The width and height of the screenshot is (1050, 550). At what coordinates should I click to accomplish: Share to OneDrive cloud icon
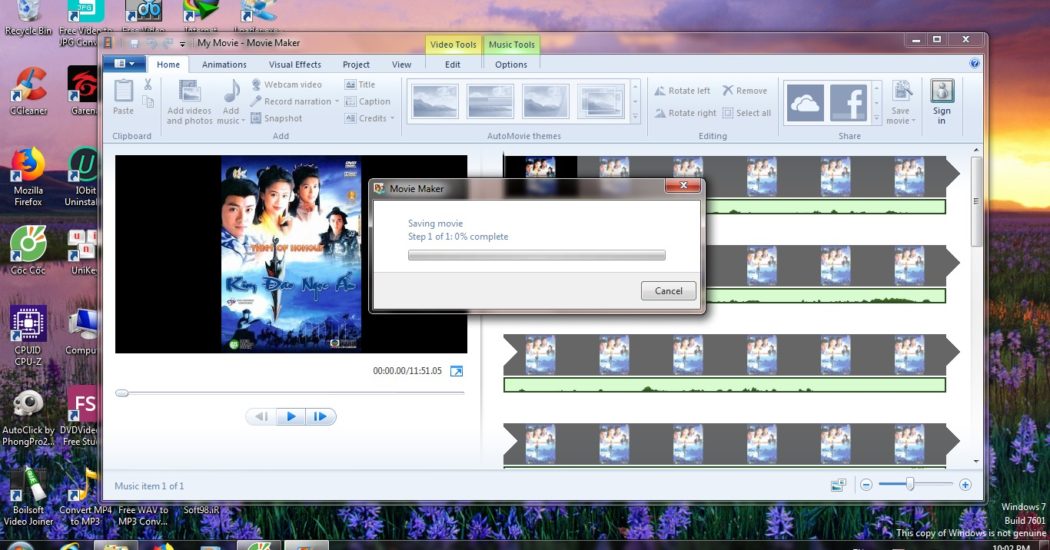click(805, 102)
